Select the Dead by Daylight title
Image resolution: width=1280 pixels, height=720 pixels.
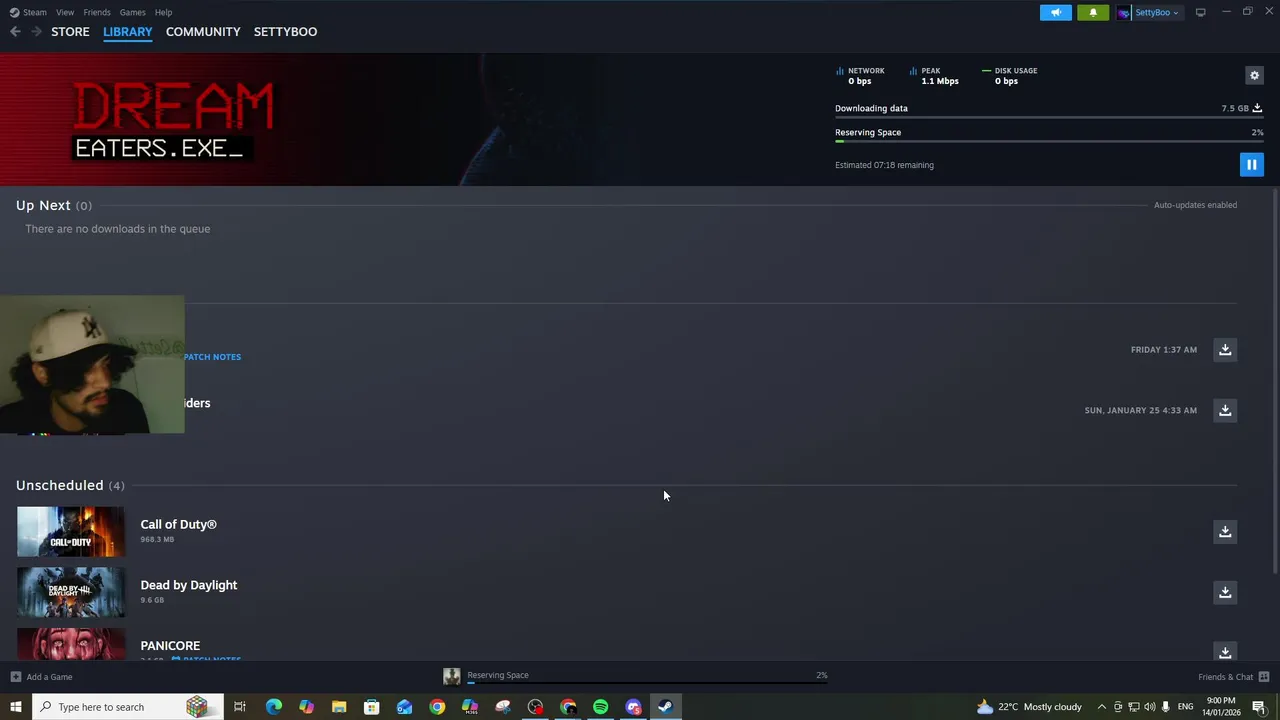pyautogui.click(x=188, y=585)
